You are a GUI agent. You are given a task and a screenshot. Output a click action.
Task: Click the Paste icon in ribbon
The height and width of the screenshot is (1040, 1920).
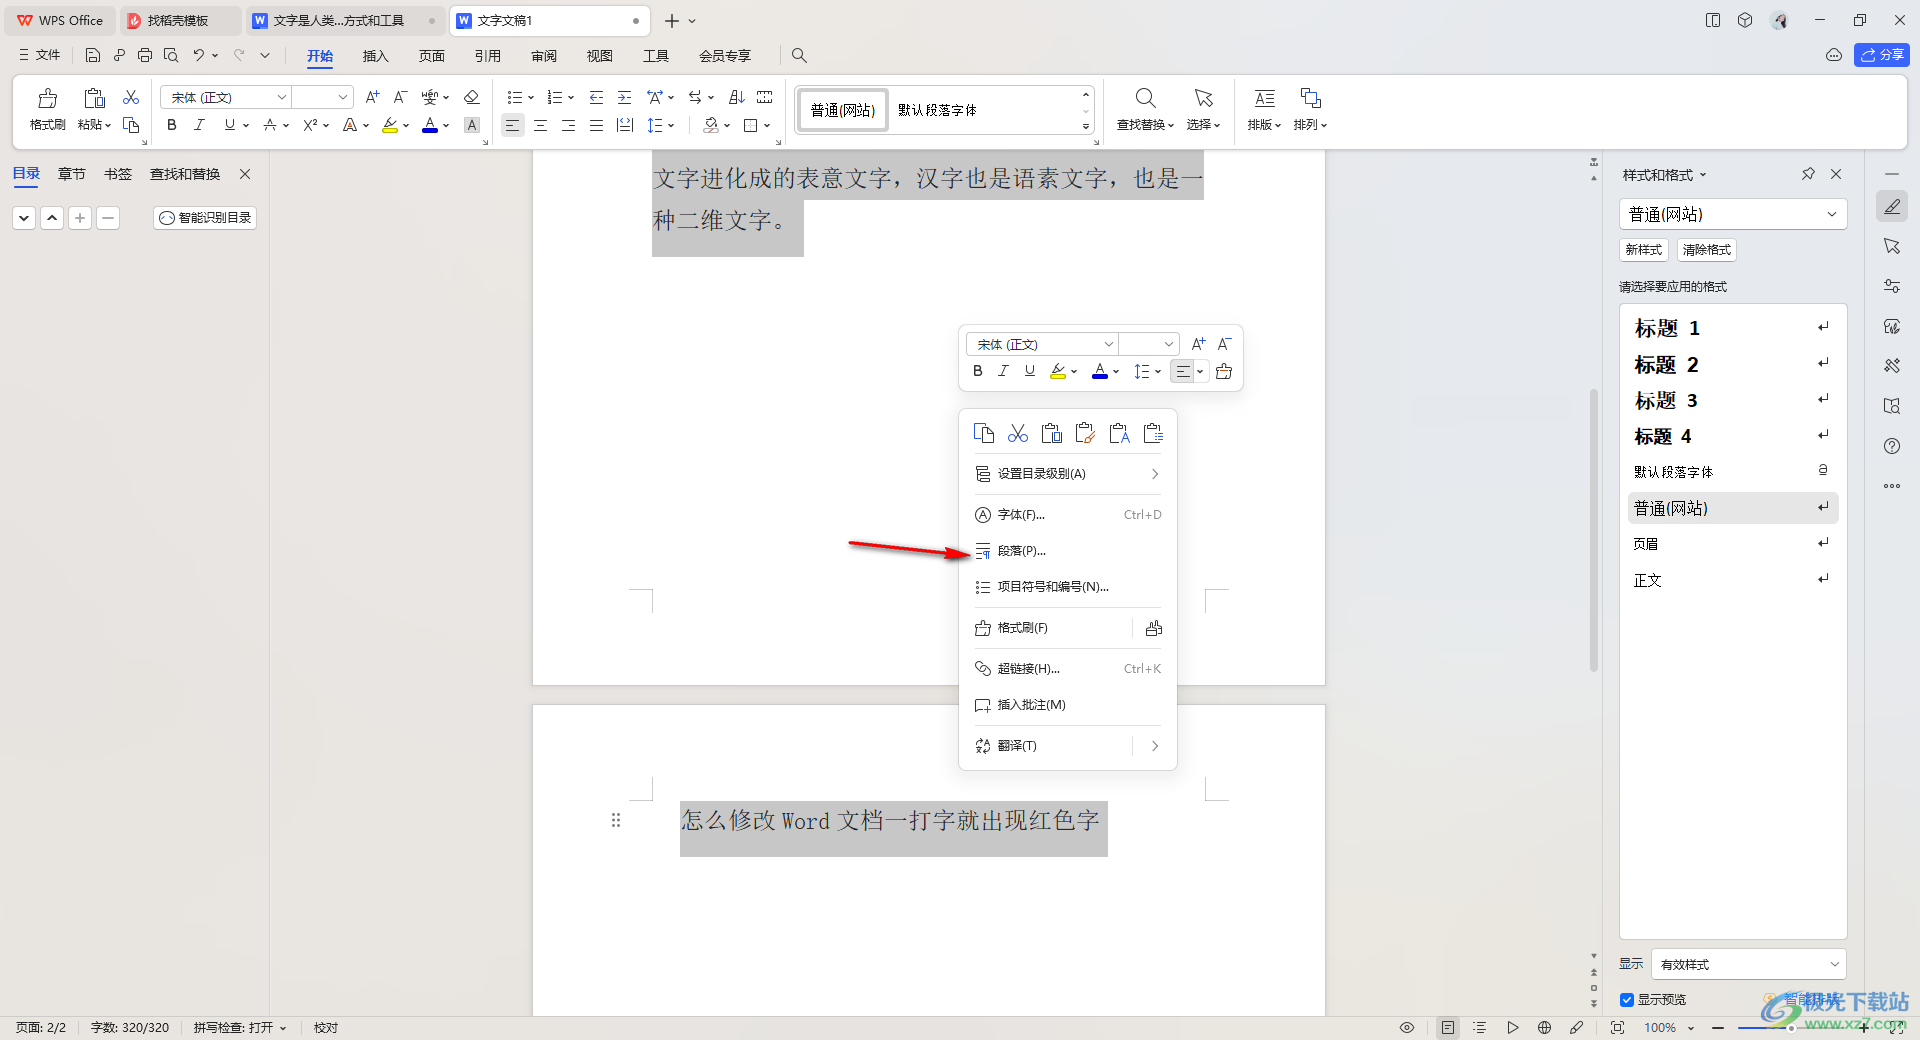[94, 99]
